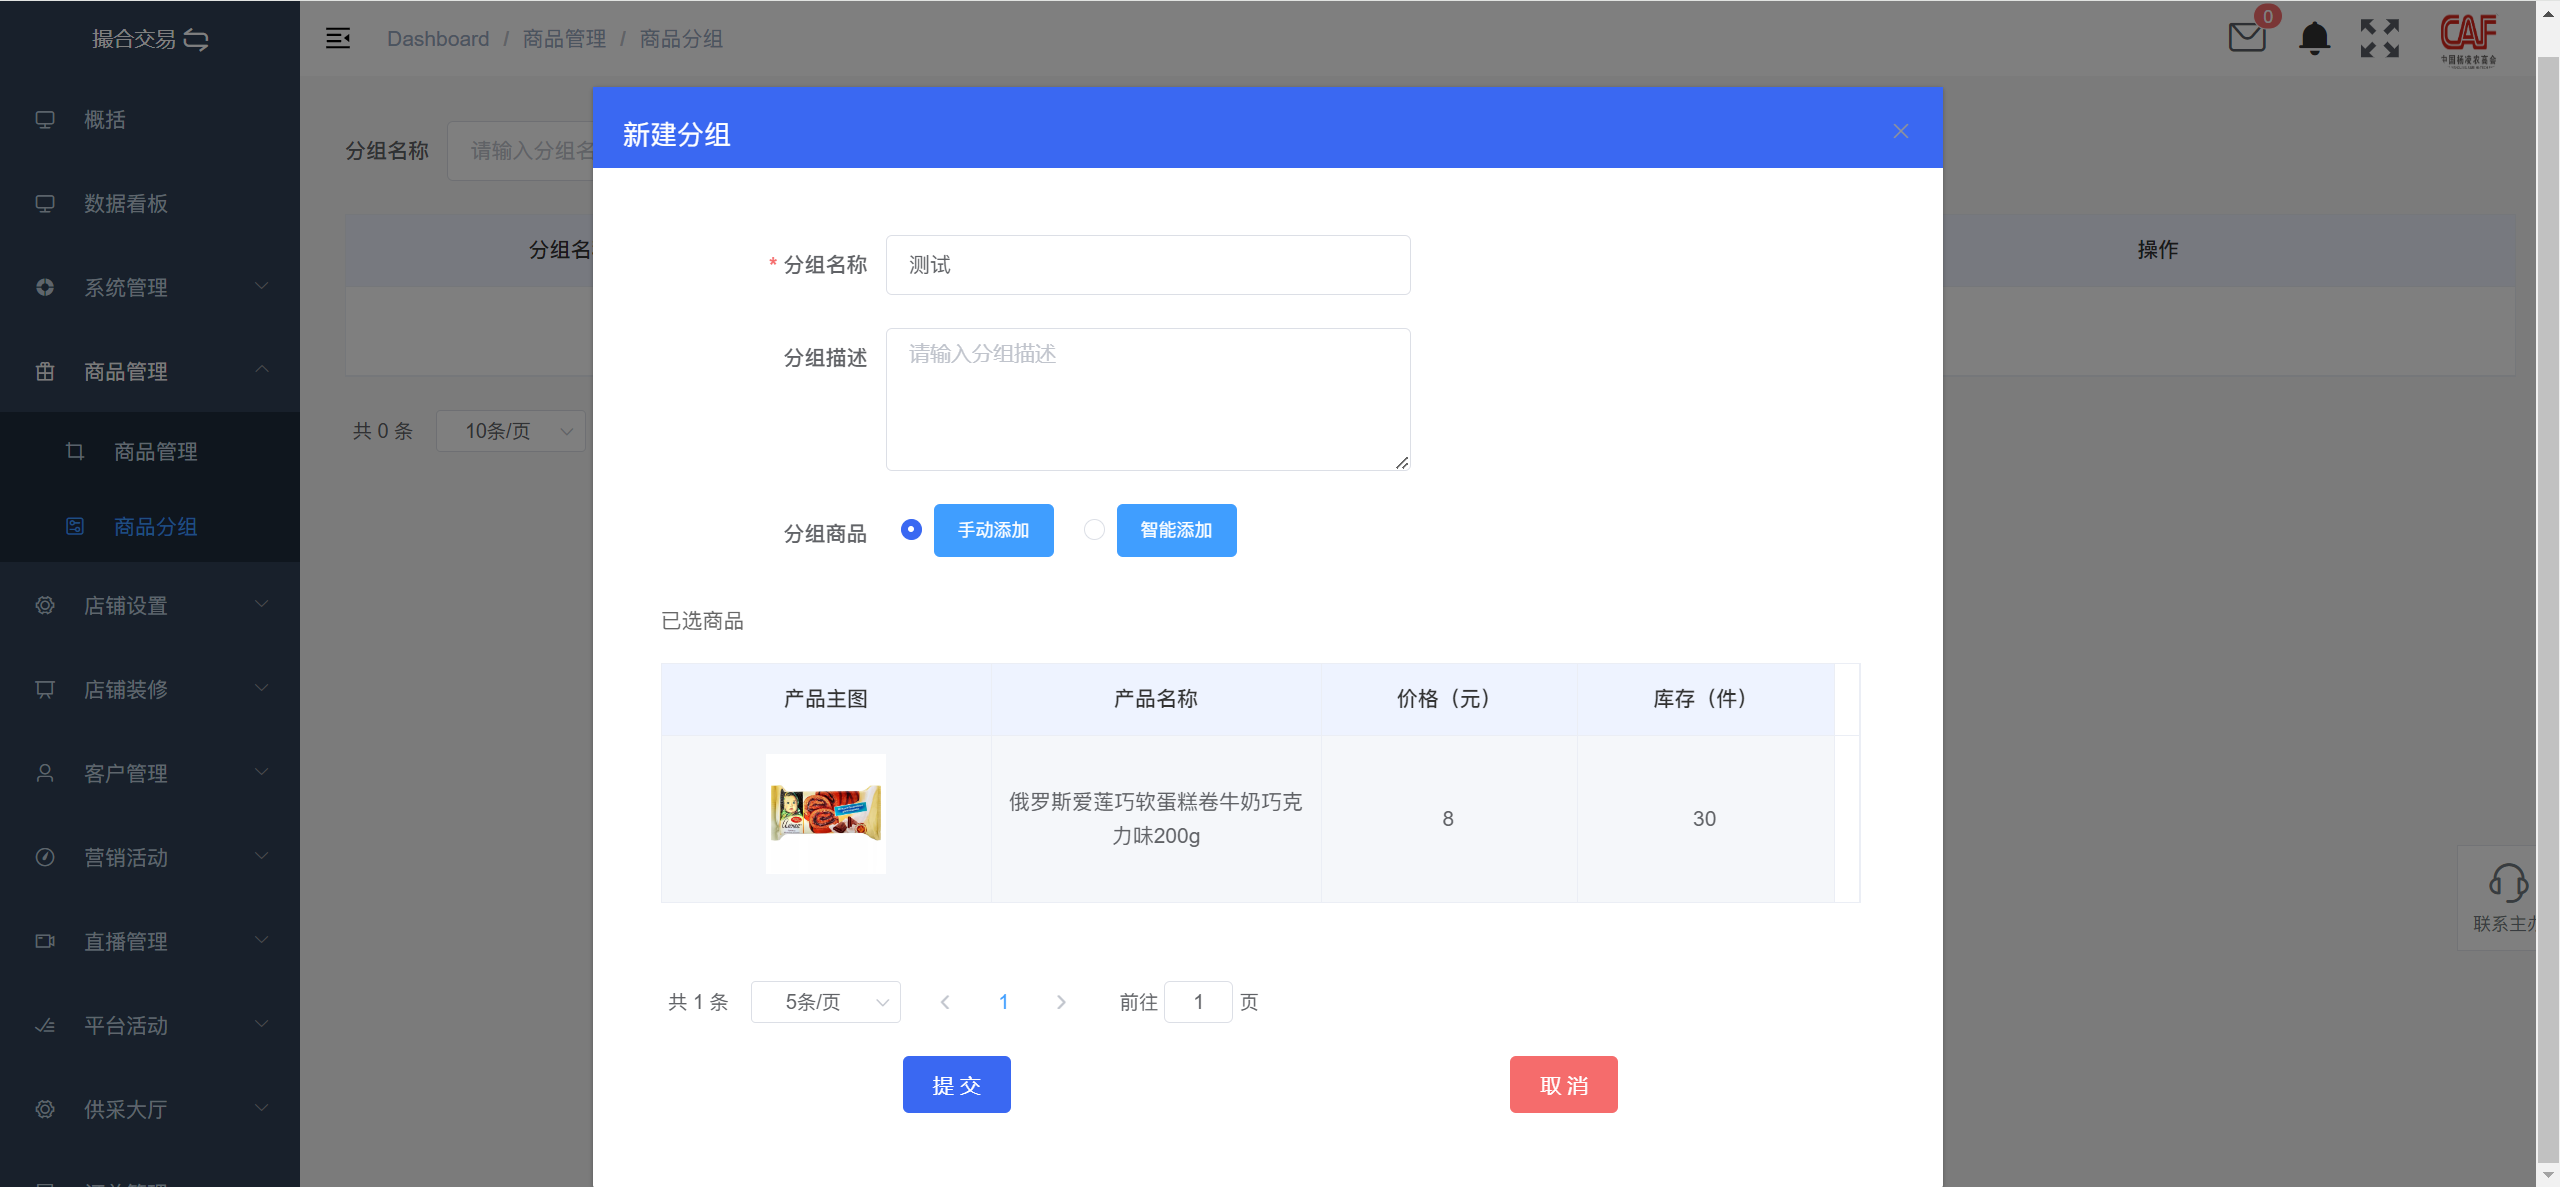Image resolution: width=2560 pixels, height=1187 pixels.
Task: Go to 商品分组 submenu item
Action: 155,526
